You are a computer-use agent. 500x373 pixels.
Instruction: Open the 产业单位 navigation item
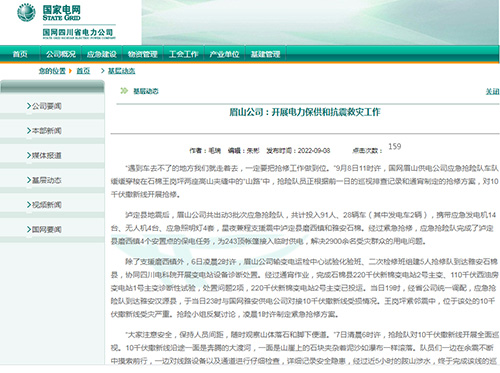point(224,54)
